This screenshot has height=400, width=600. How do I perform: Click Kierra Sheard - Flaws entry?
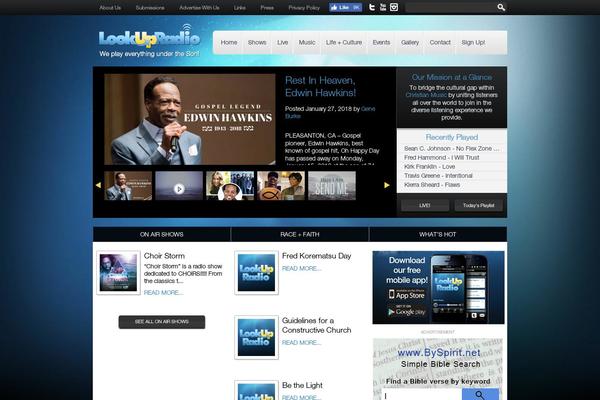[x=432, y=185]
